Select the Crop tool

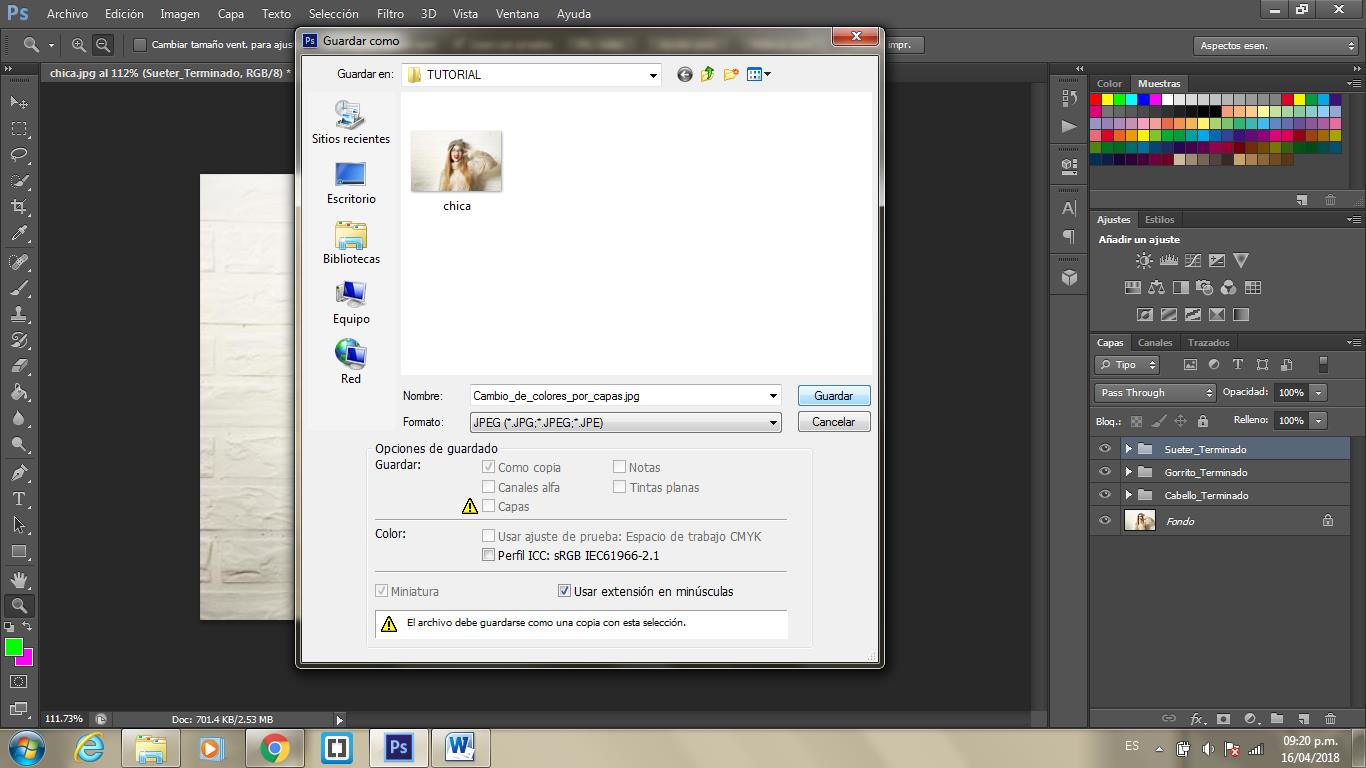point(19,207)
